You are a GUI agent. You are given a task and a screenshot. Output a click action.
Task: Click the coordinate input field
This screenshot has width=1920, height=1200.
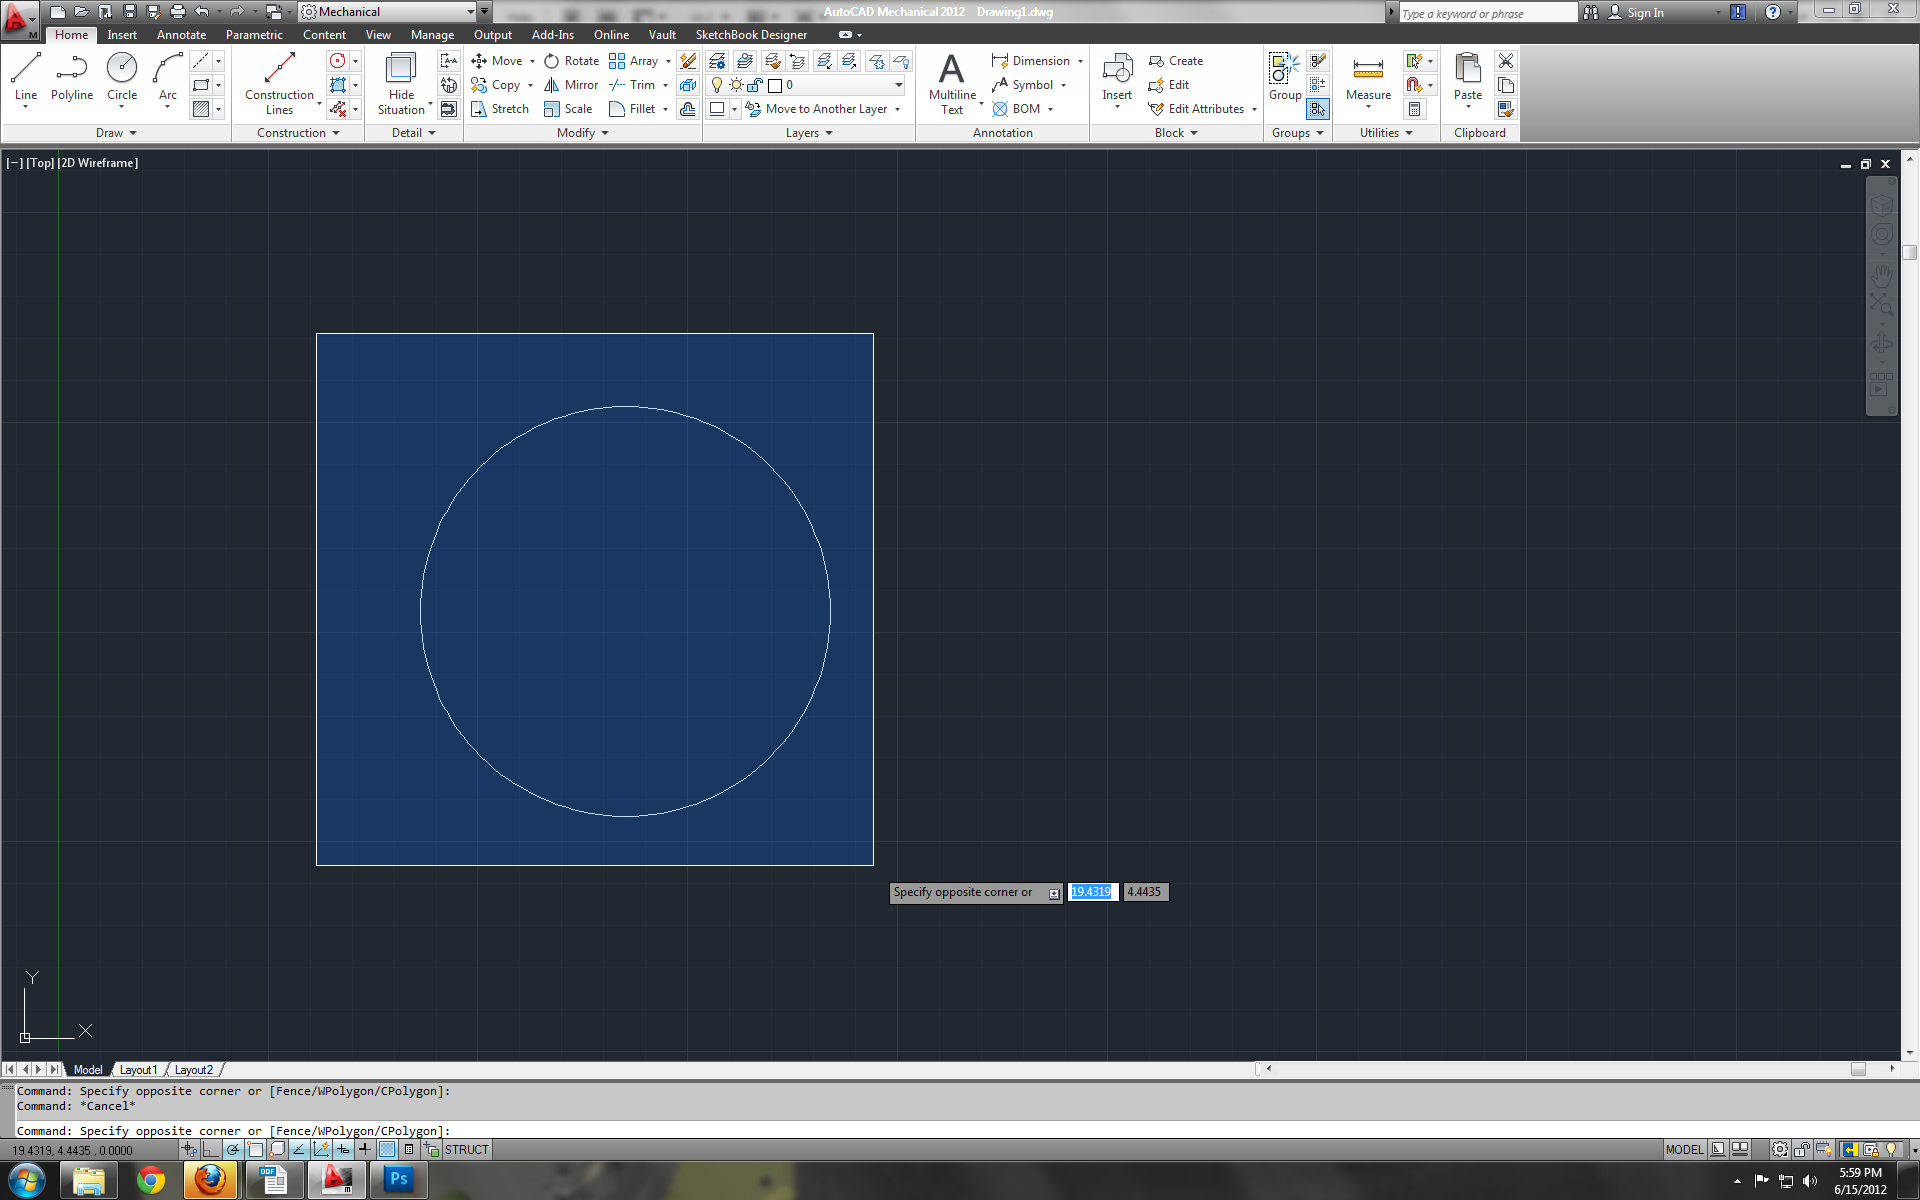(x=1091, y=892)
